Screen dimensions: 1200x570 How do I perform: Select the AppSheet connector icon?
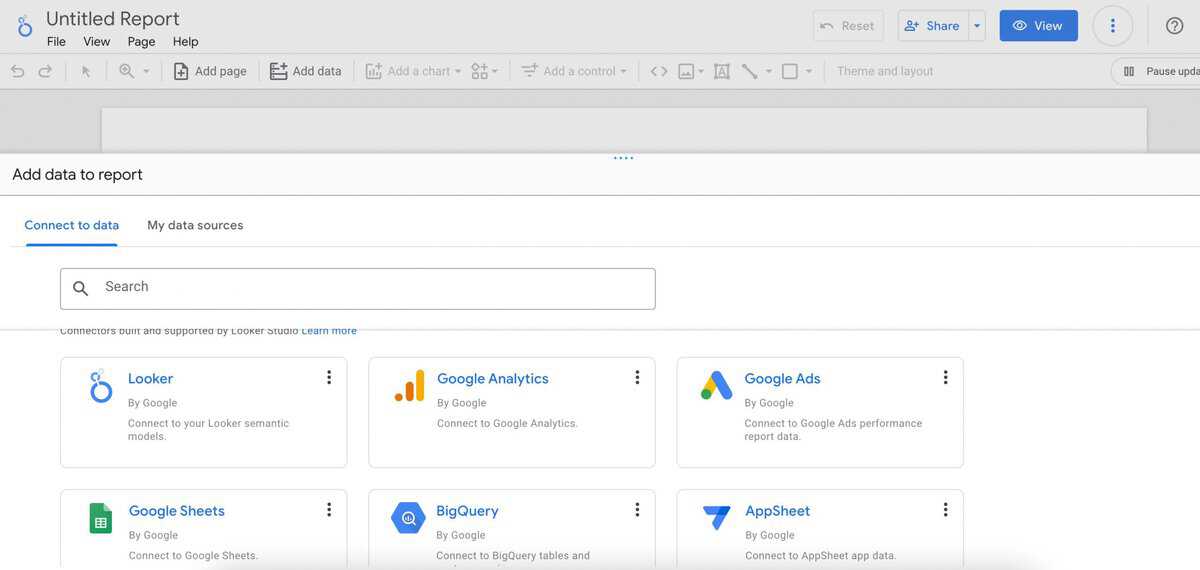coord(717,518)
